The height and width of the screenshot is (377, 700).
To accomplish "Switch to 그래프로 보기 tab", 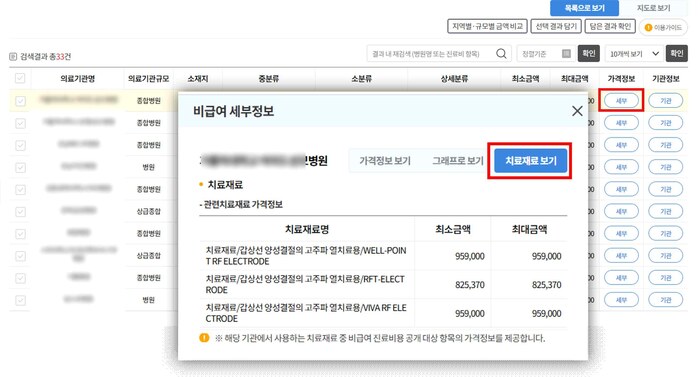I will point(457,161).
